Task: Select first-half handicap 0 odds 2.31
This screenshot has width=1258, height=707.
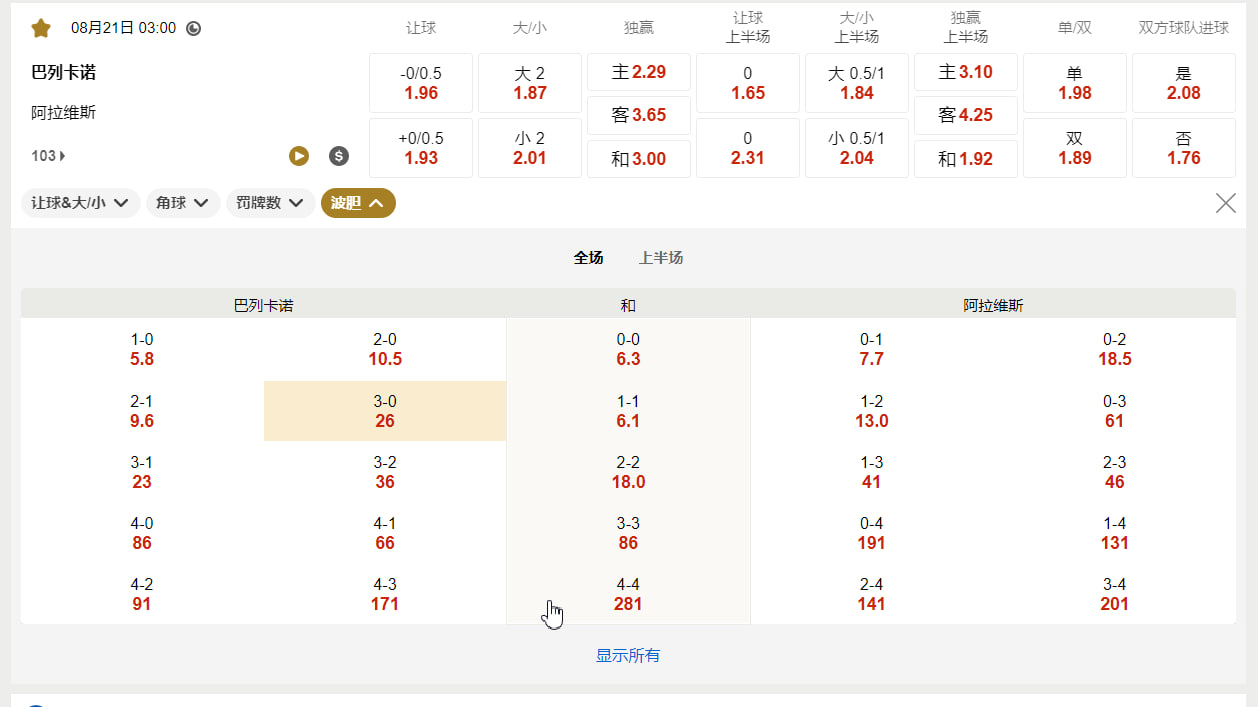Action: (x=748, y=148)
